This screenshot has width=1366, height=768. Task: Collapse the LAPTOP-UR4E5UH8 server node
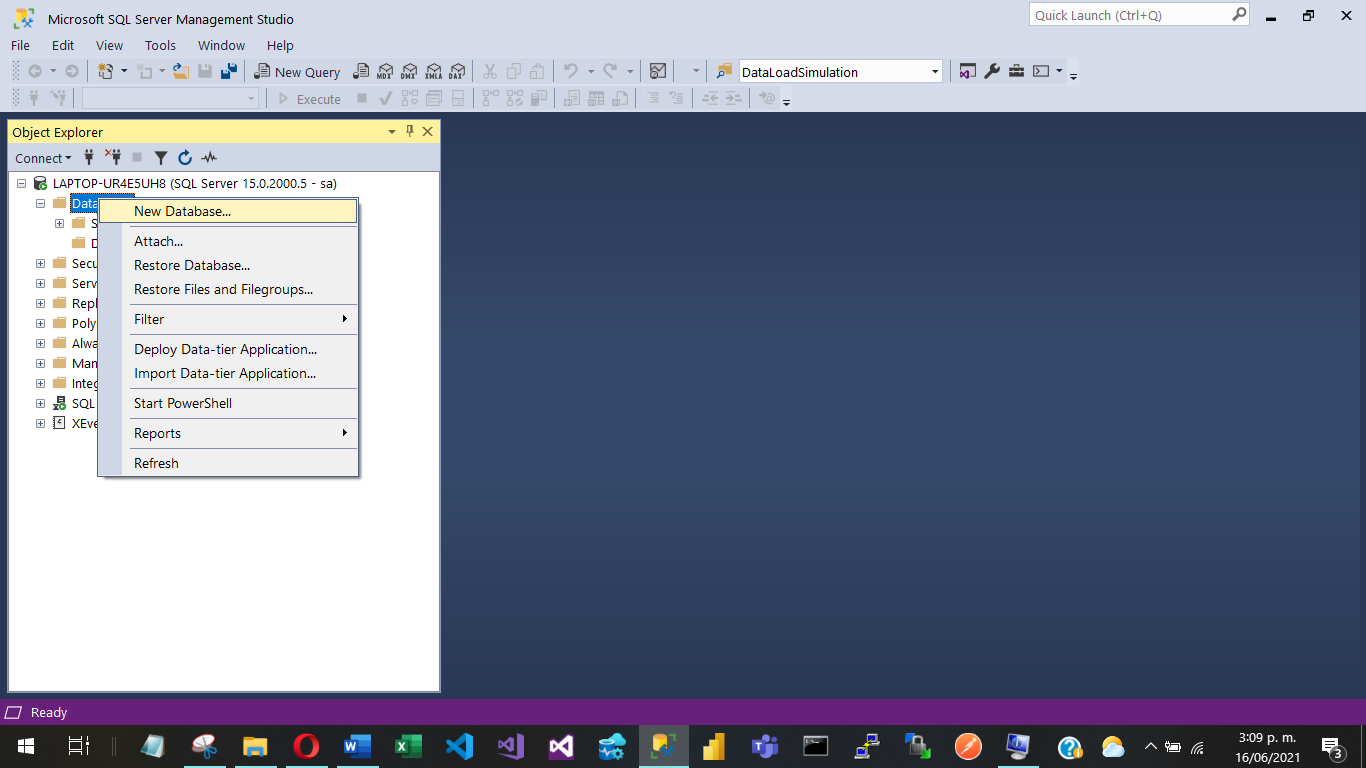click(22, 184)
